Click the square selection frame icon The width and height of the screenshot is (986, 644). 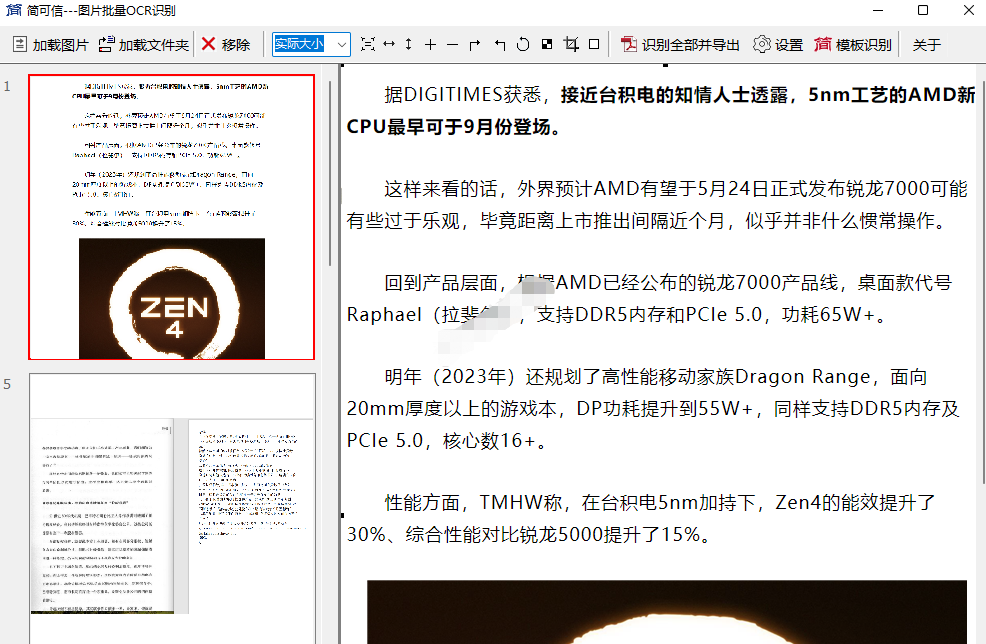pyautogui.click(x=594, y=44)
